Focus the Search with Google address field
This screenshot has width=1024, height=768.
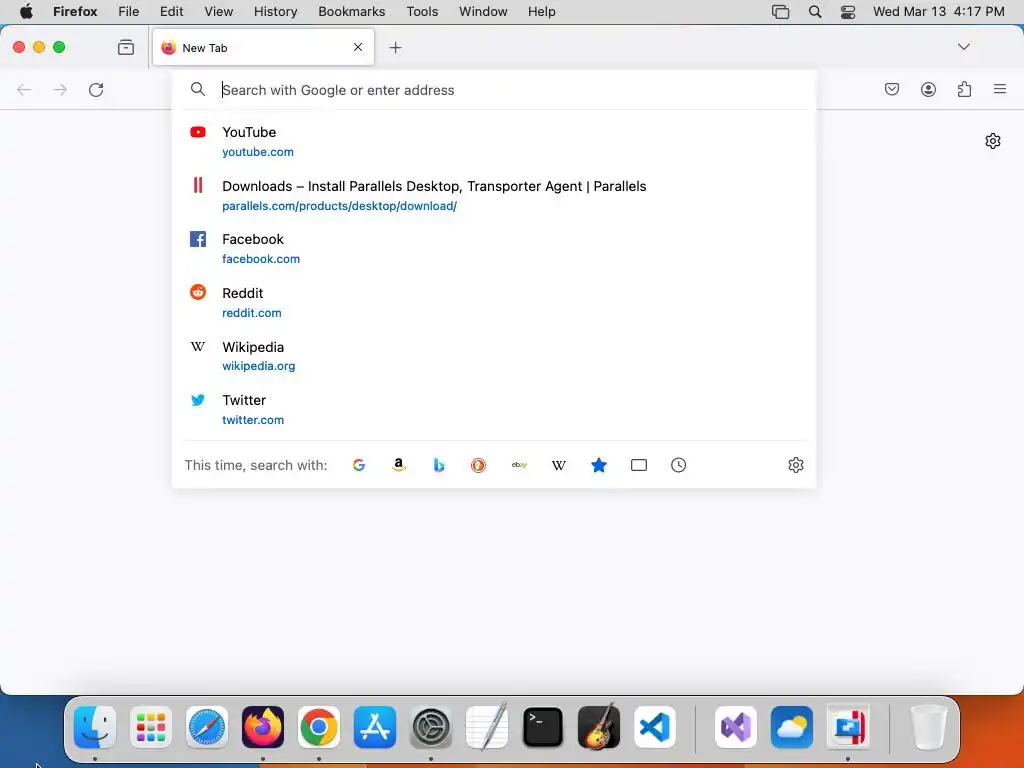494,90
